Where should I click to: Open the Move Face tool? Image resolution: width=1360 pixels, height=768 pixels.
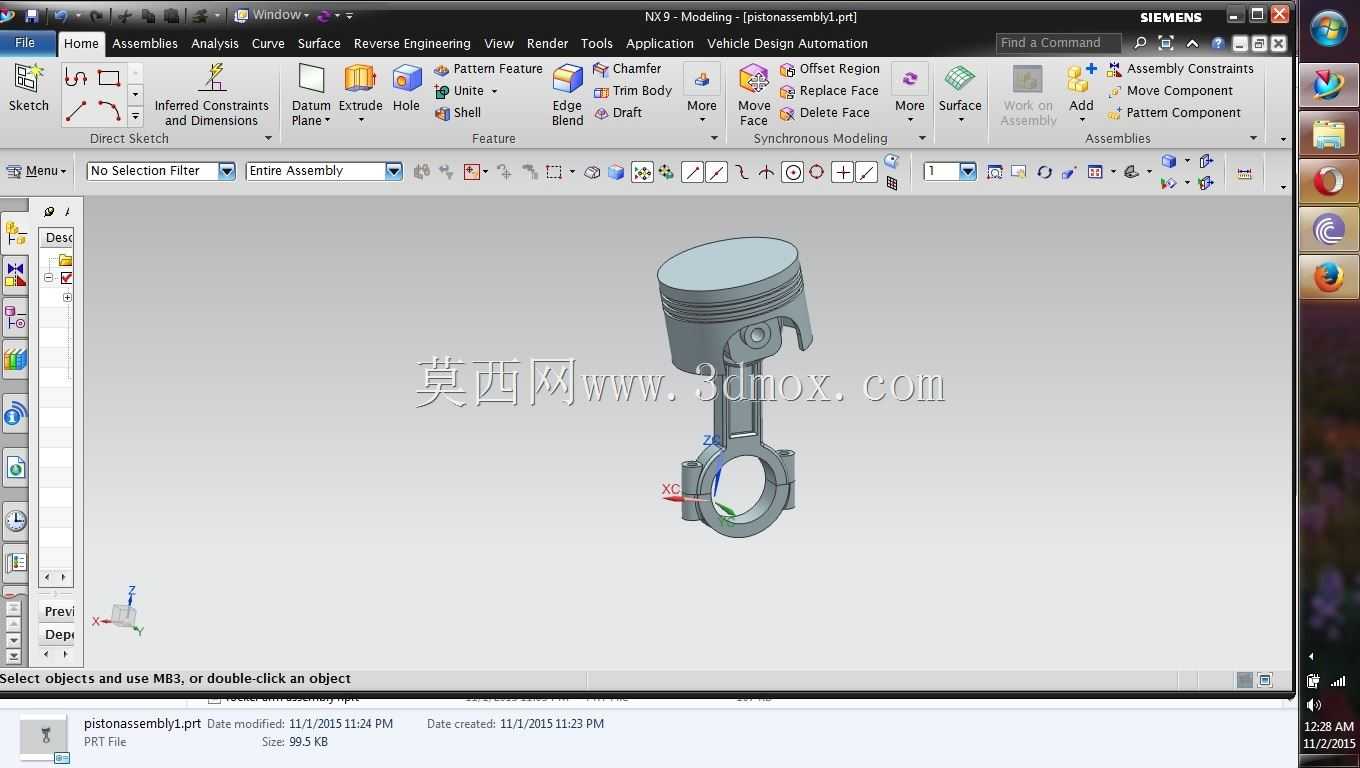[754, 96]
